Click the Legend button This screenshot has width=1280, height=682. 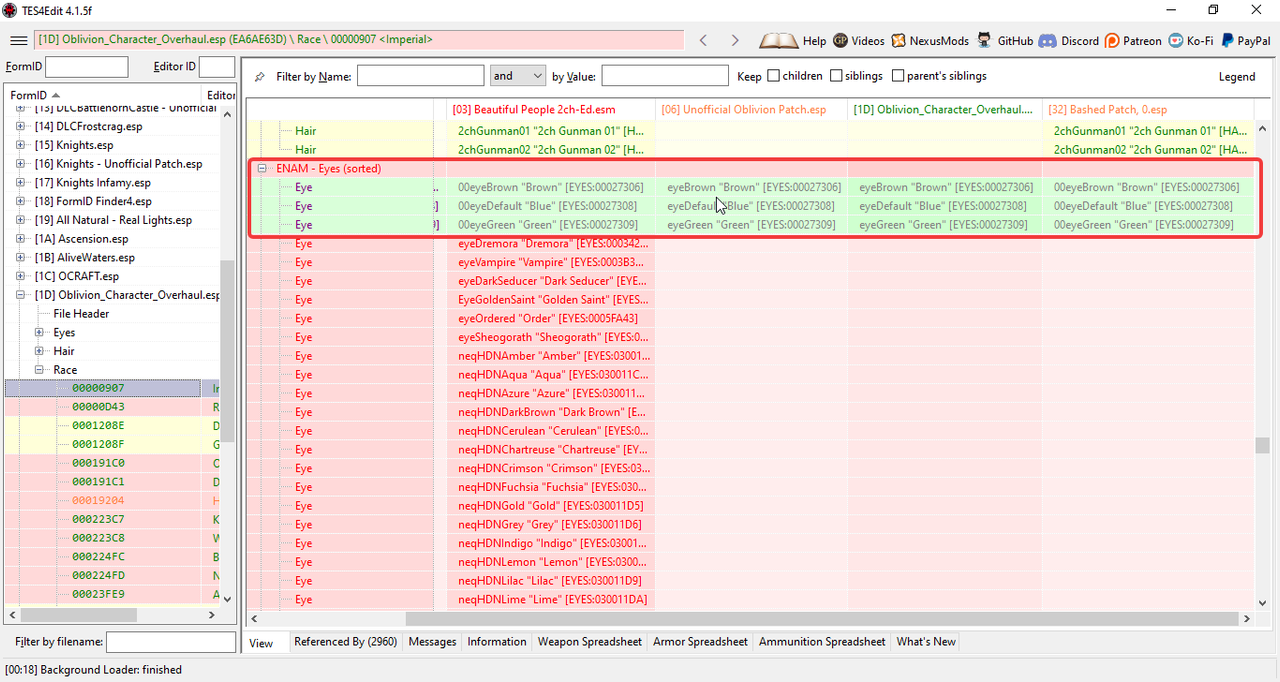[1236, 77]
